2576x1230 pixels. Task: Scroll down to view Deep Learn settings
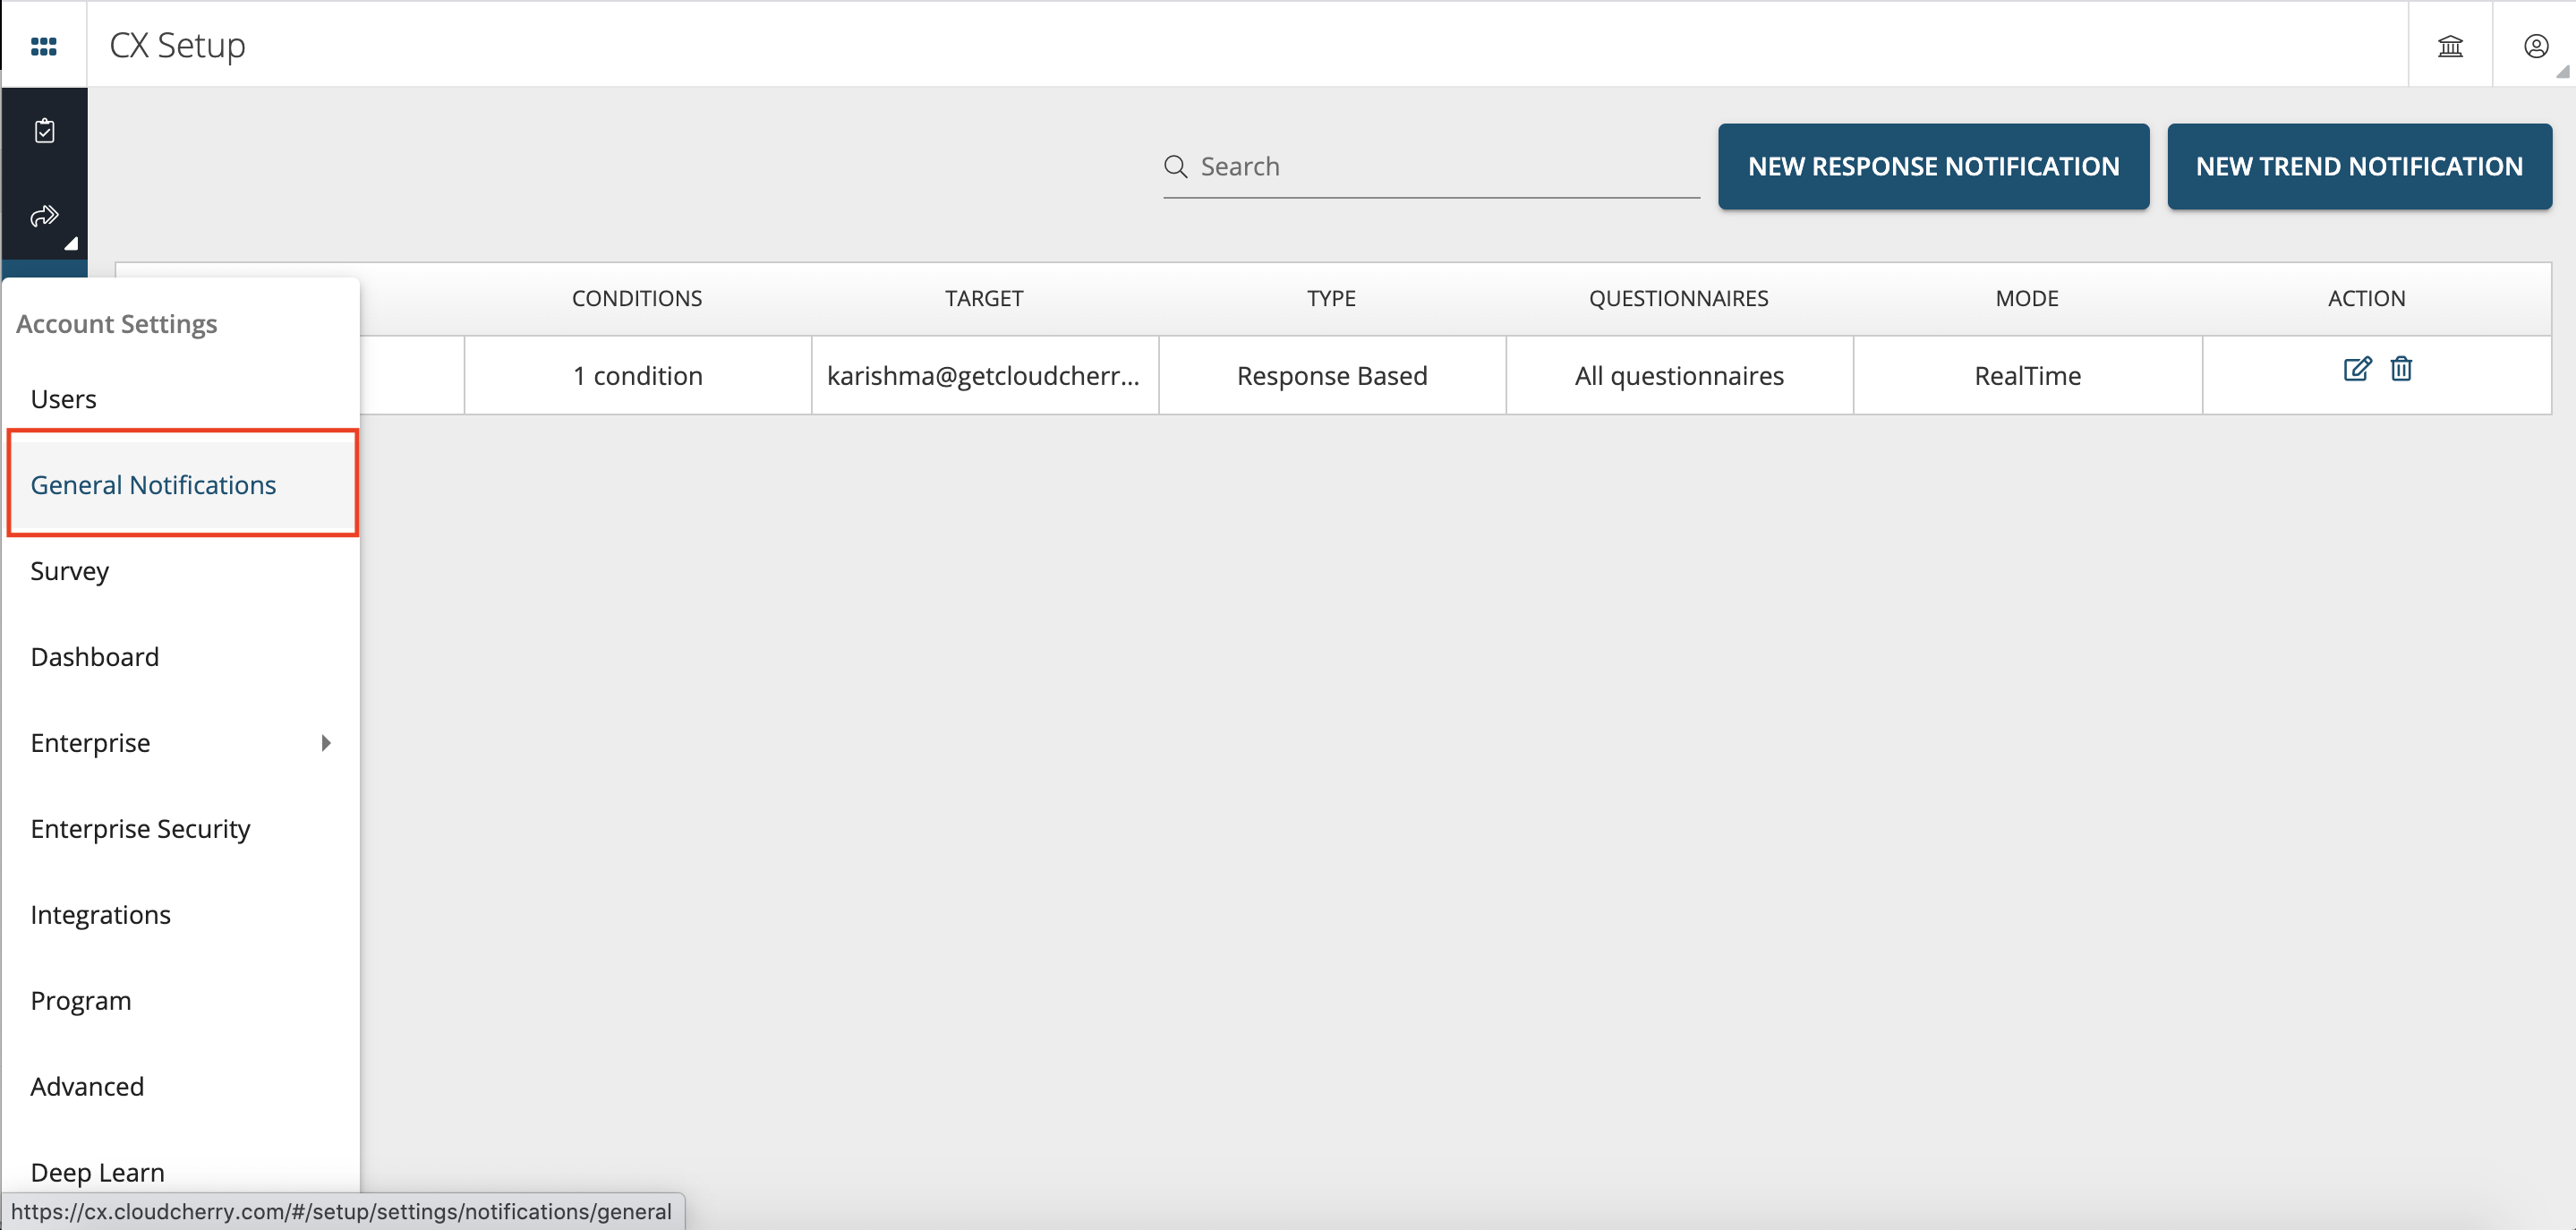click(x=97, y=1173)
